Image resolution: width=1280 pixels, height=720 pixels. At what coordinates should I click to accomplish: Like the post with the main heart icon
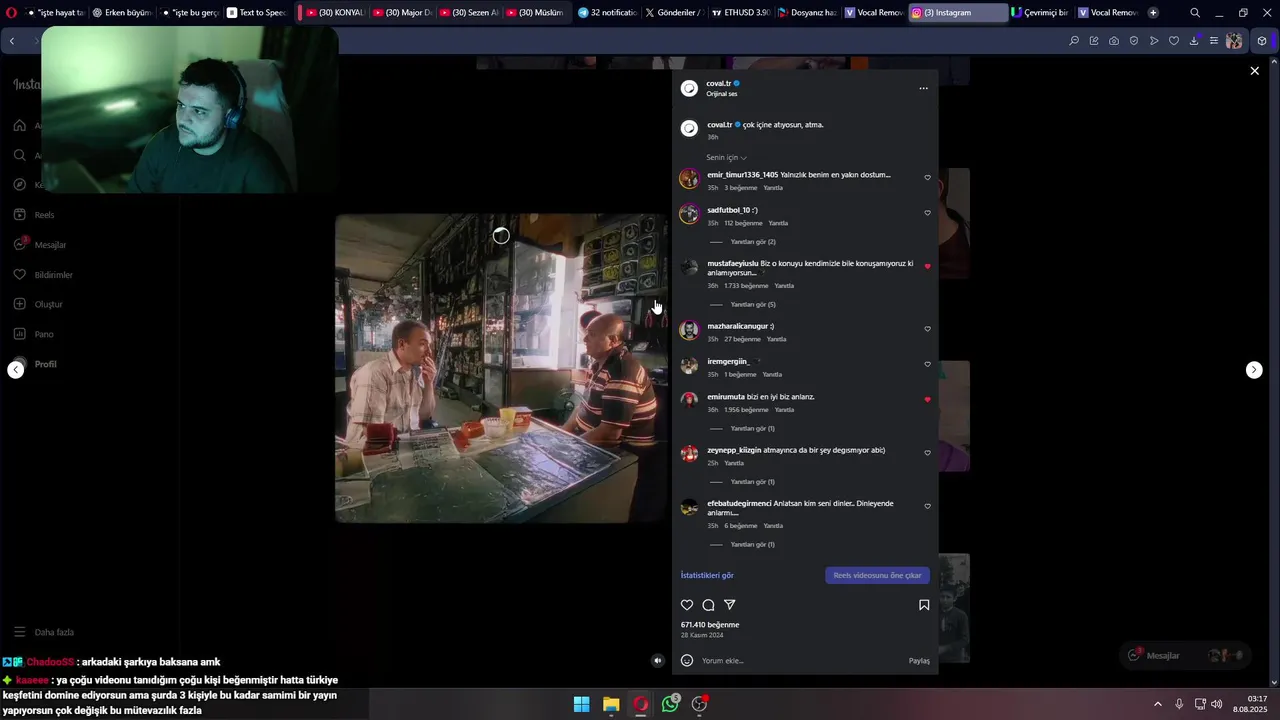pos(687,605)
